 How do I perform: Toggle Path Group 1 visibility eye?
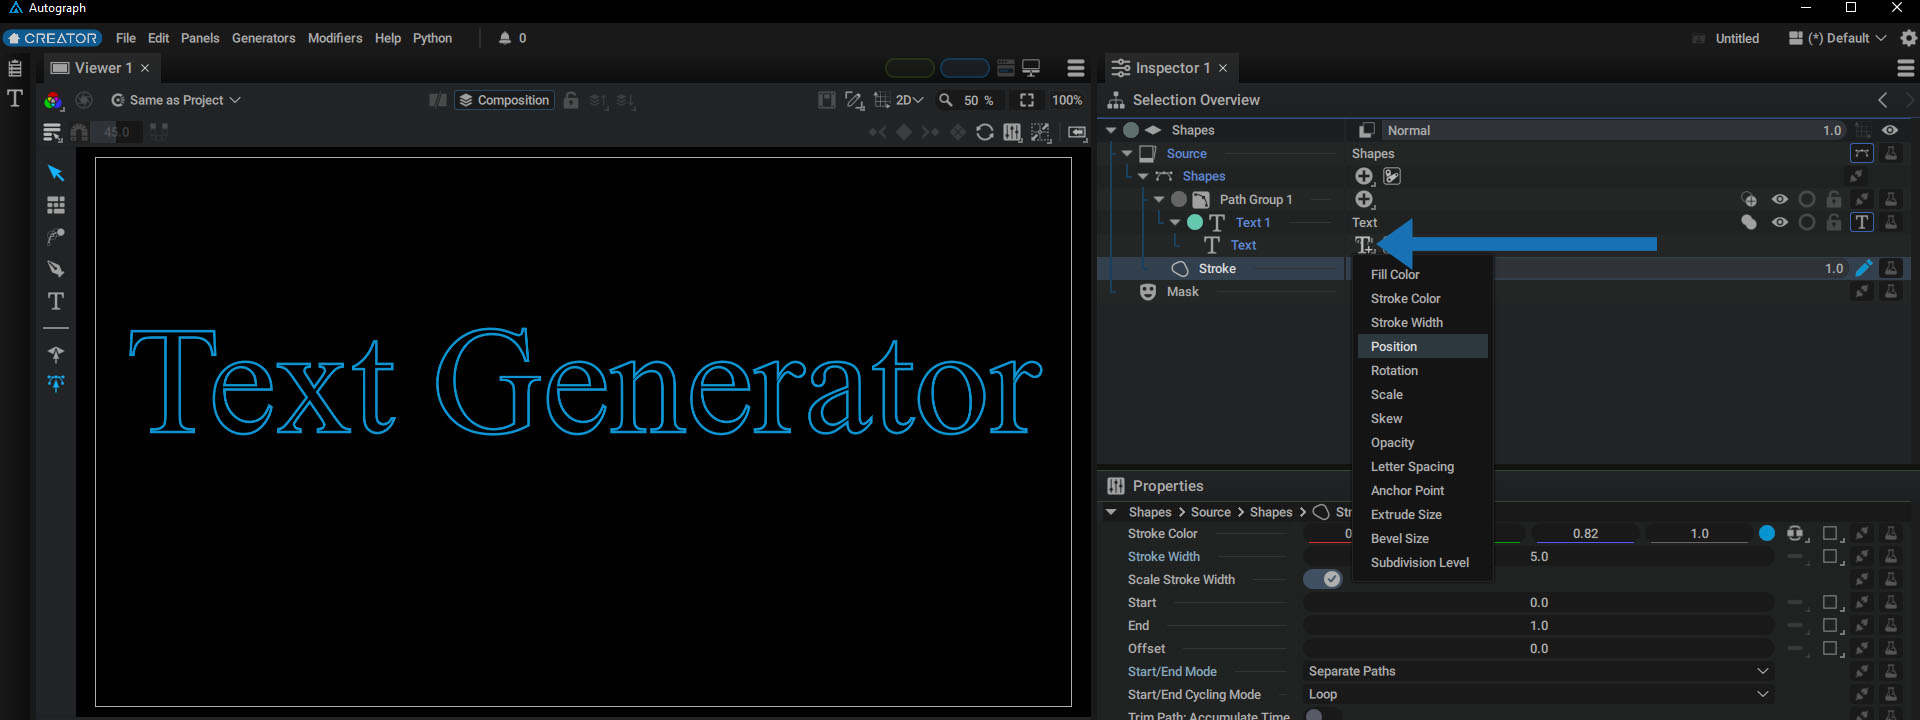(1780, 199)
